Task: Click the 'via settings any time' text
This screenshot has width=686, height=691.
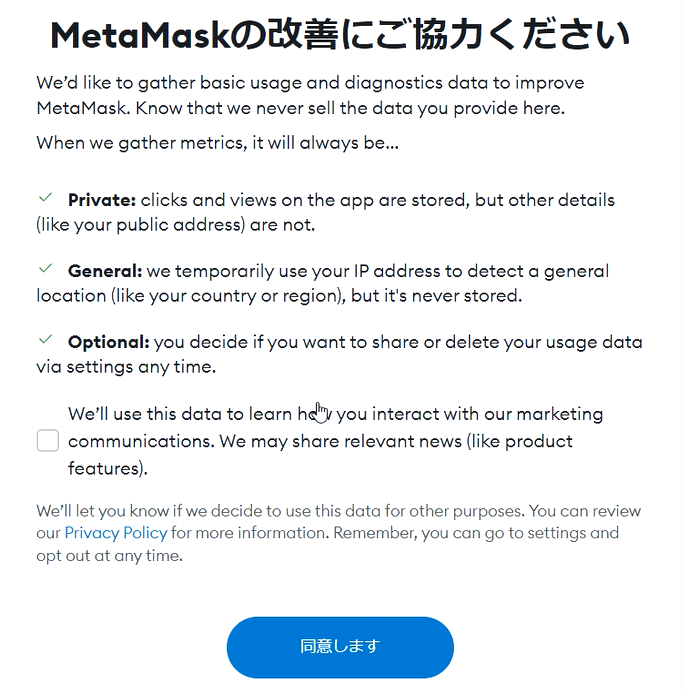Action: [x=126, y=367]
